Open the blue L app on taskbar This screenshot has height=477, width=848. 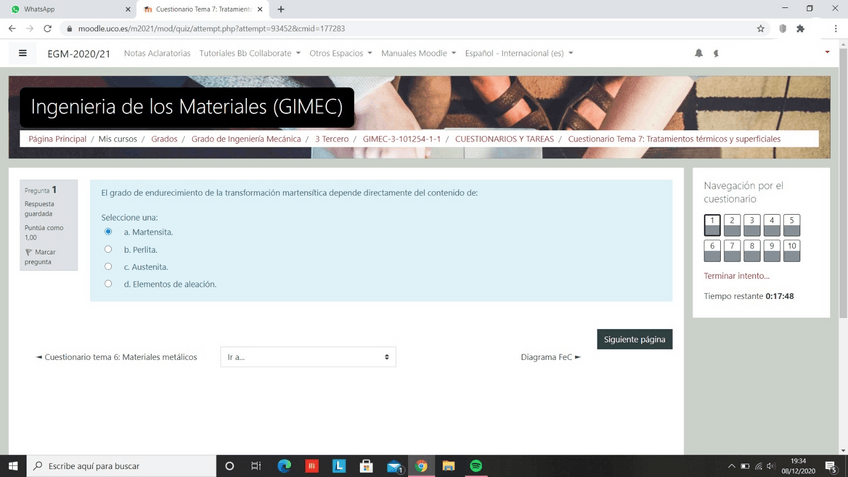tap(339, 466)
